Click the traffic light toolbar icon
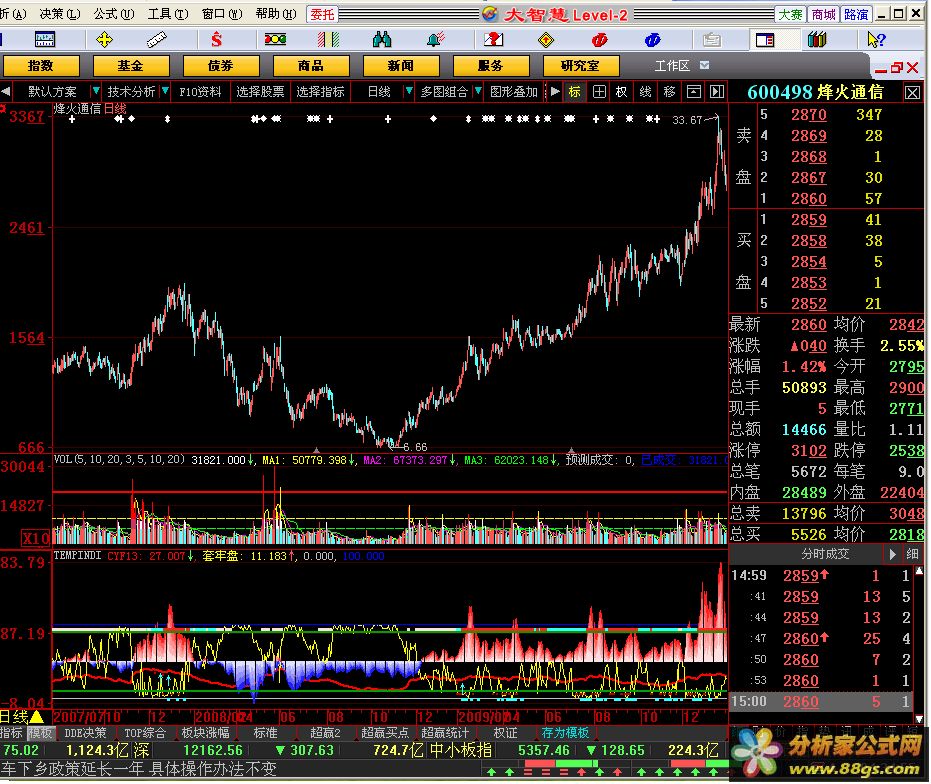The image size is (931, 784). pos(276,40)
